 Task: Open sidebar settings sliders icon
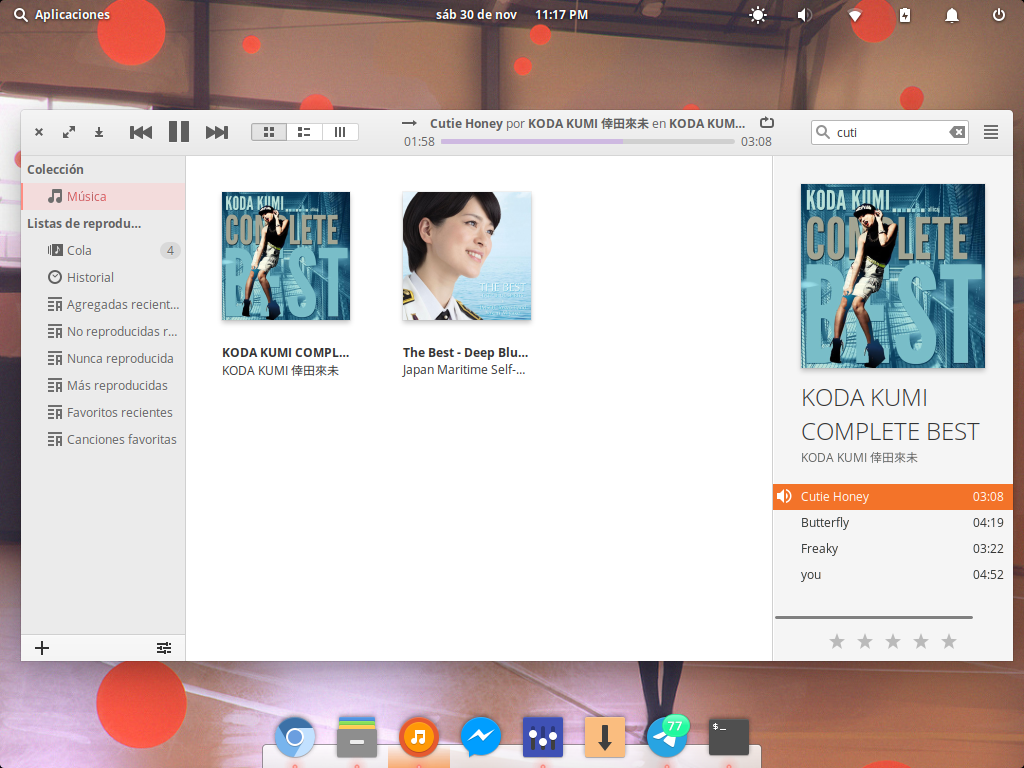[x=164, y=648]
